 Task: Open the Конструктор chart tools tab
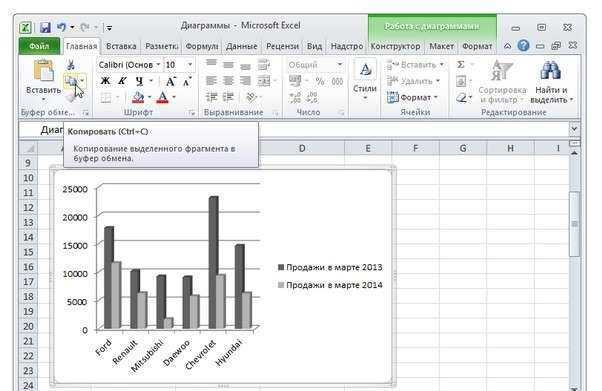coord(395,46)
